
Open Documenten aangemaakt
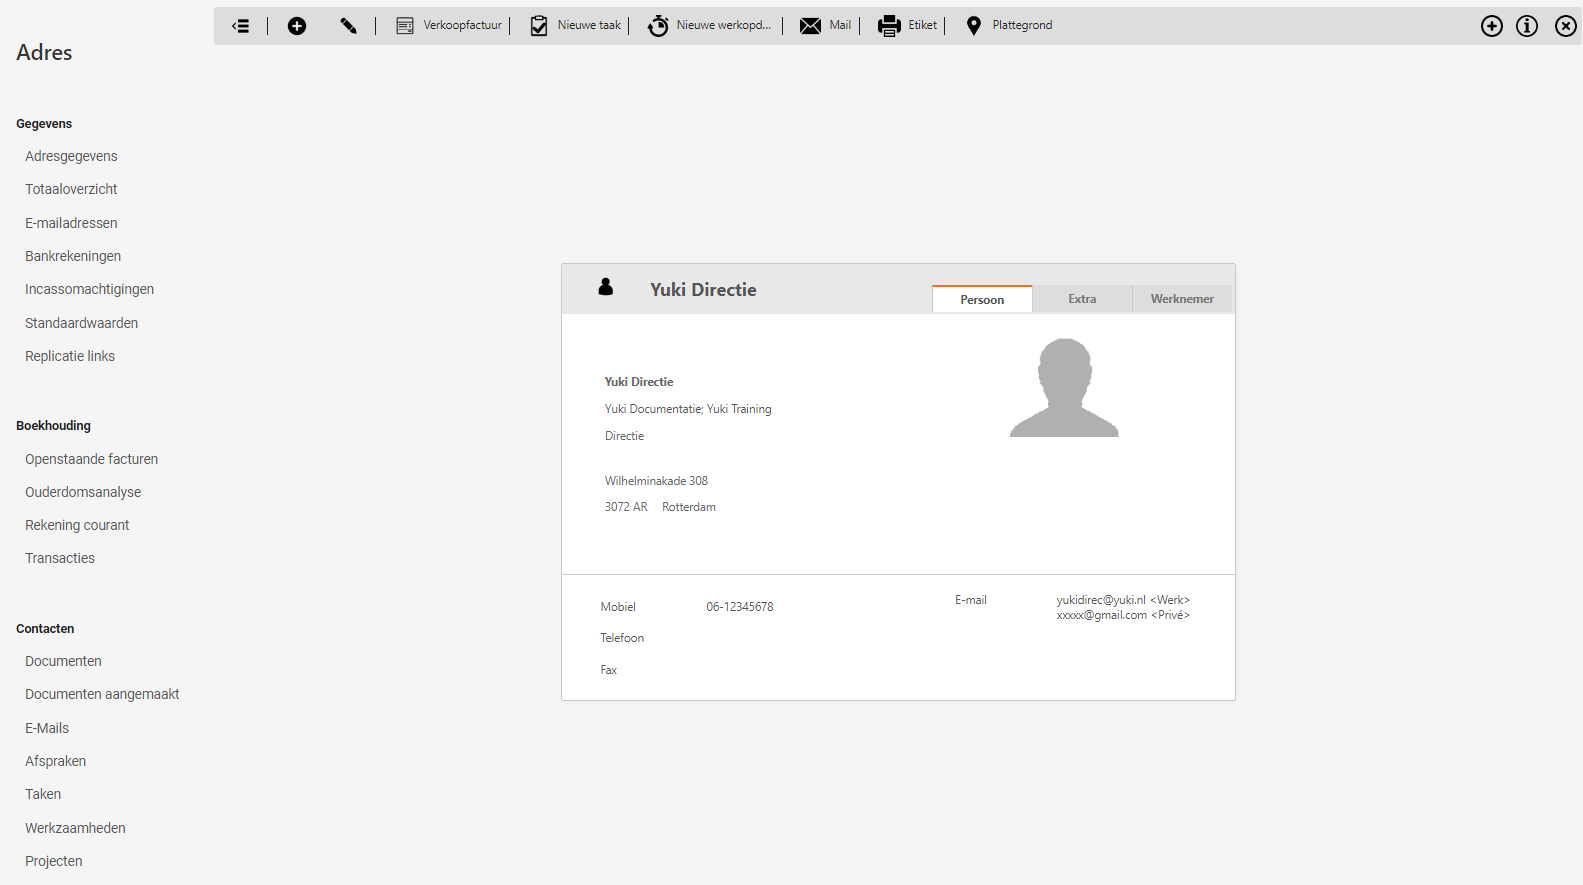tap(102, 694)
